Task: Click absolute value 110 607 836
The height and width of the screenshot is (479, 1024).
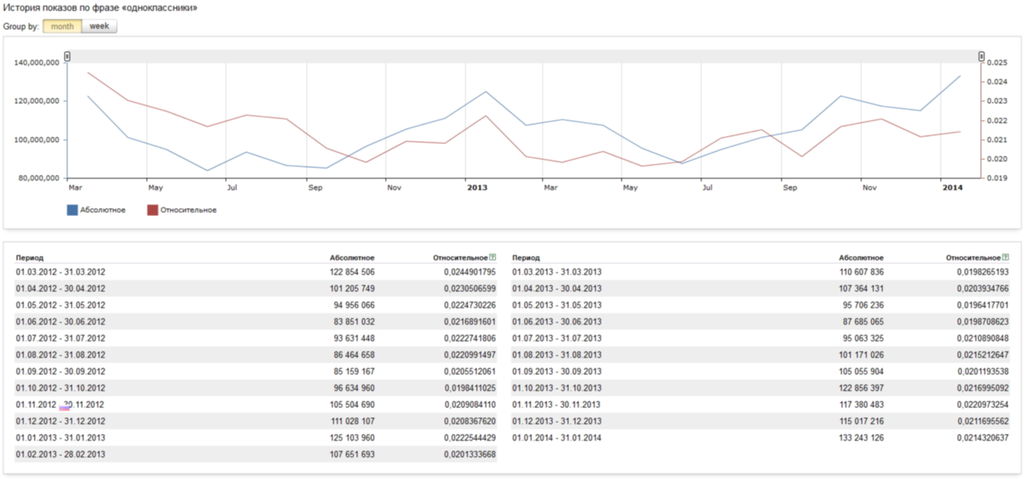Action: point(862,272)
